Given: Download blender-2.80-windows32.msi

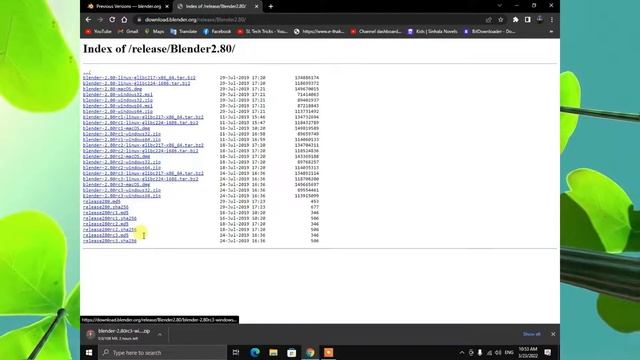Looking at the screenshot, I should click(118, 94).
